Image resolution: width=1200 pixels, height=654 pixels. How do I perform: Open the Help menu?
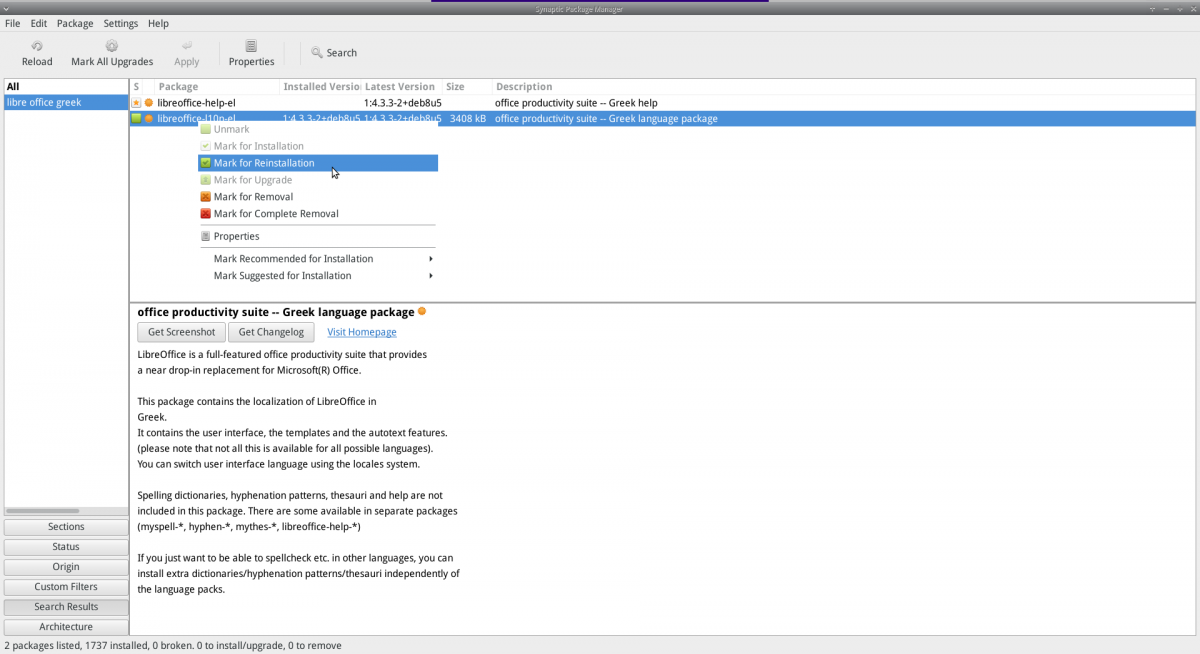click(x=158, y=23)
